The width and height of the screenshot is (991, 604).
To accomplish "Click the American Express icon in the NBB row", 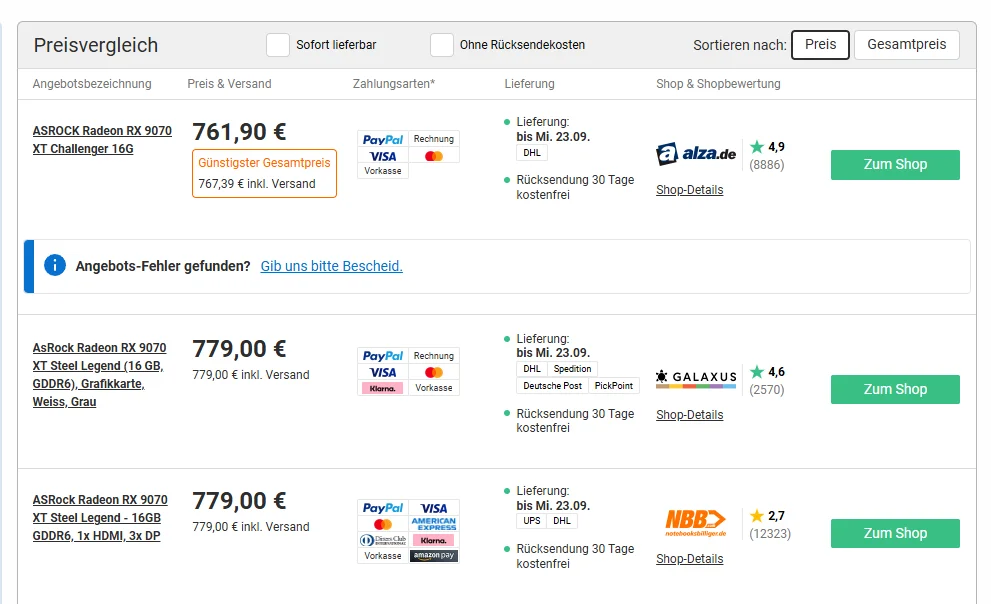I will point(434,524).
